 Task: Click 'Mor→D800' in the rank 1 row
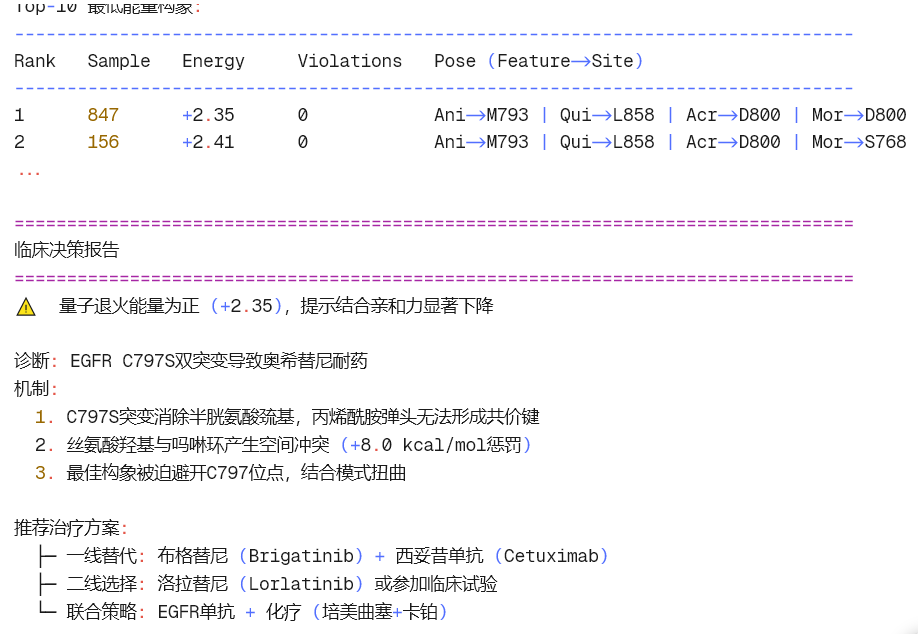(859, 115)
